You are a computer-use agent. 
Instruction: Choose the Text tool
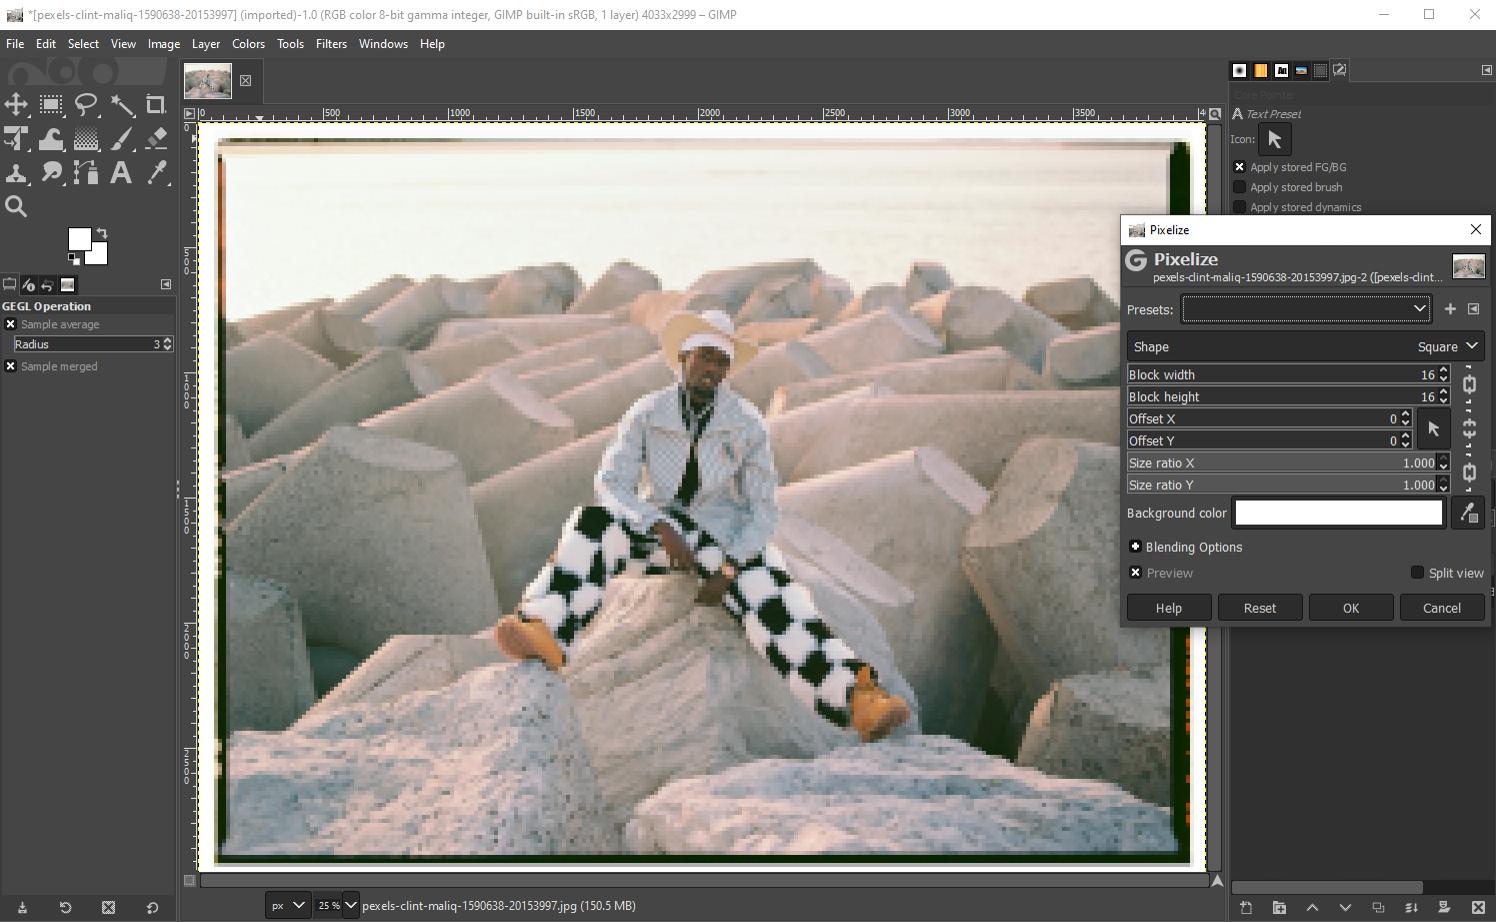point(121,172)
